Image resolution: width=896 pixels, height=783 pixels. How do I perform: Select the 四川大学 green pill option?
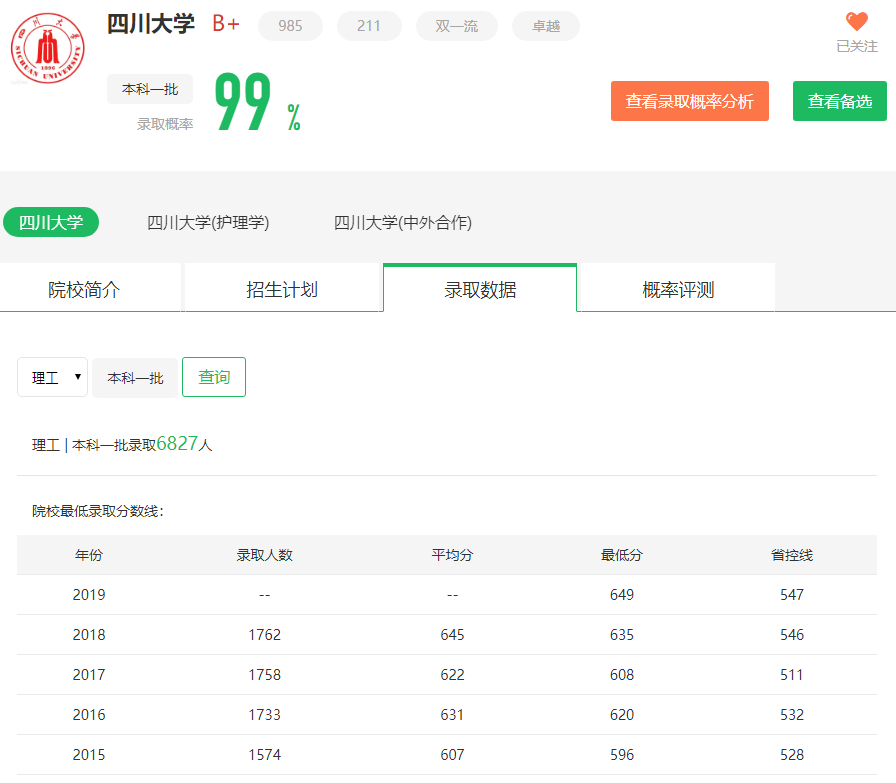click(51, 222)
